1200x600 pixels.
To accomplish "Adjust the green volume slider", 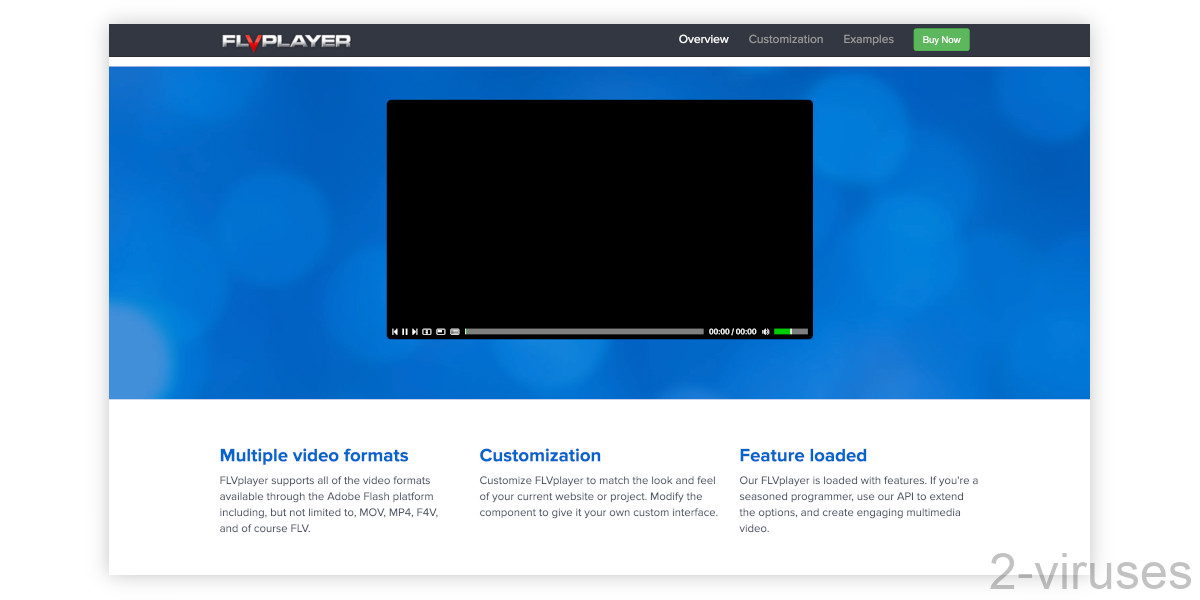I will pos(790,332).
